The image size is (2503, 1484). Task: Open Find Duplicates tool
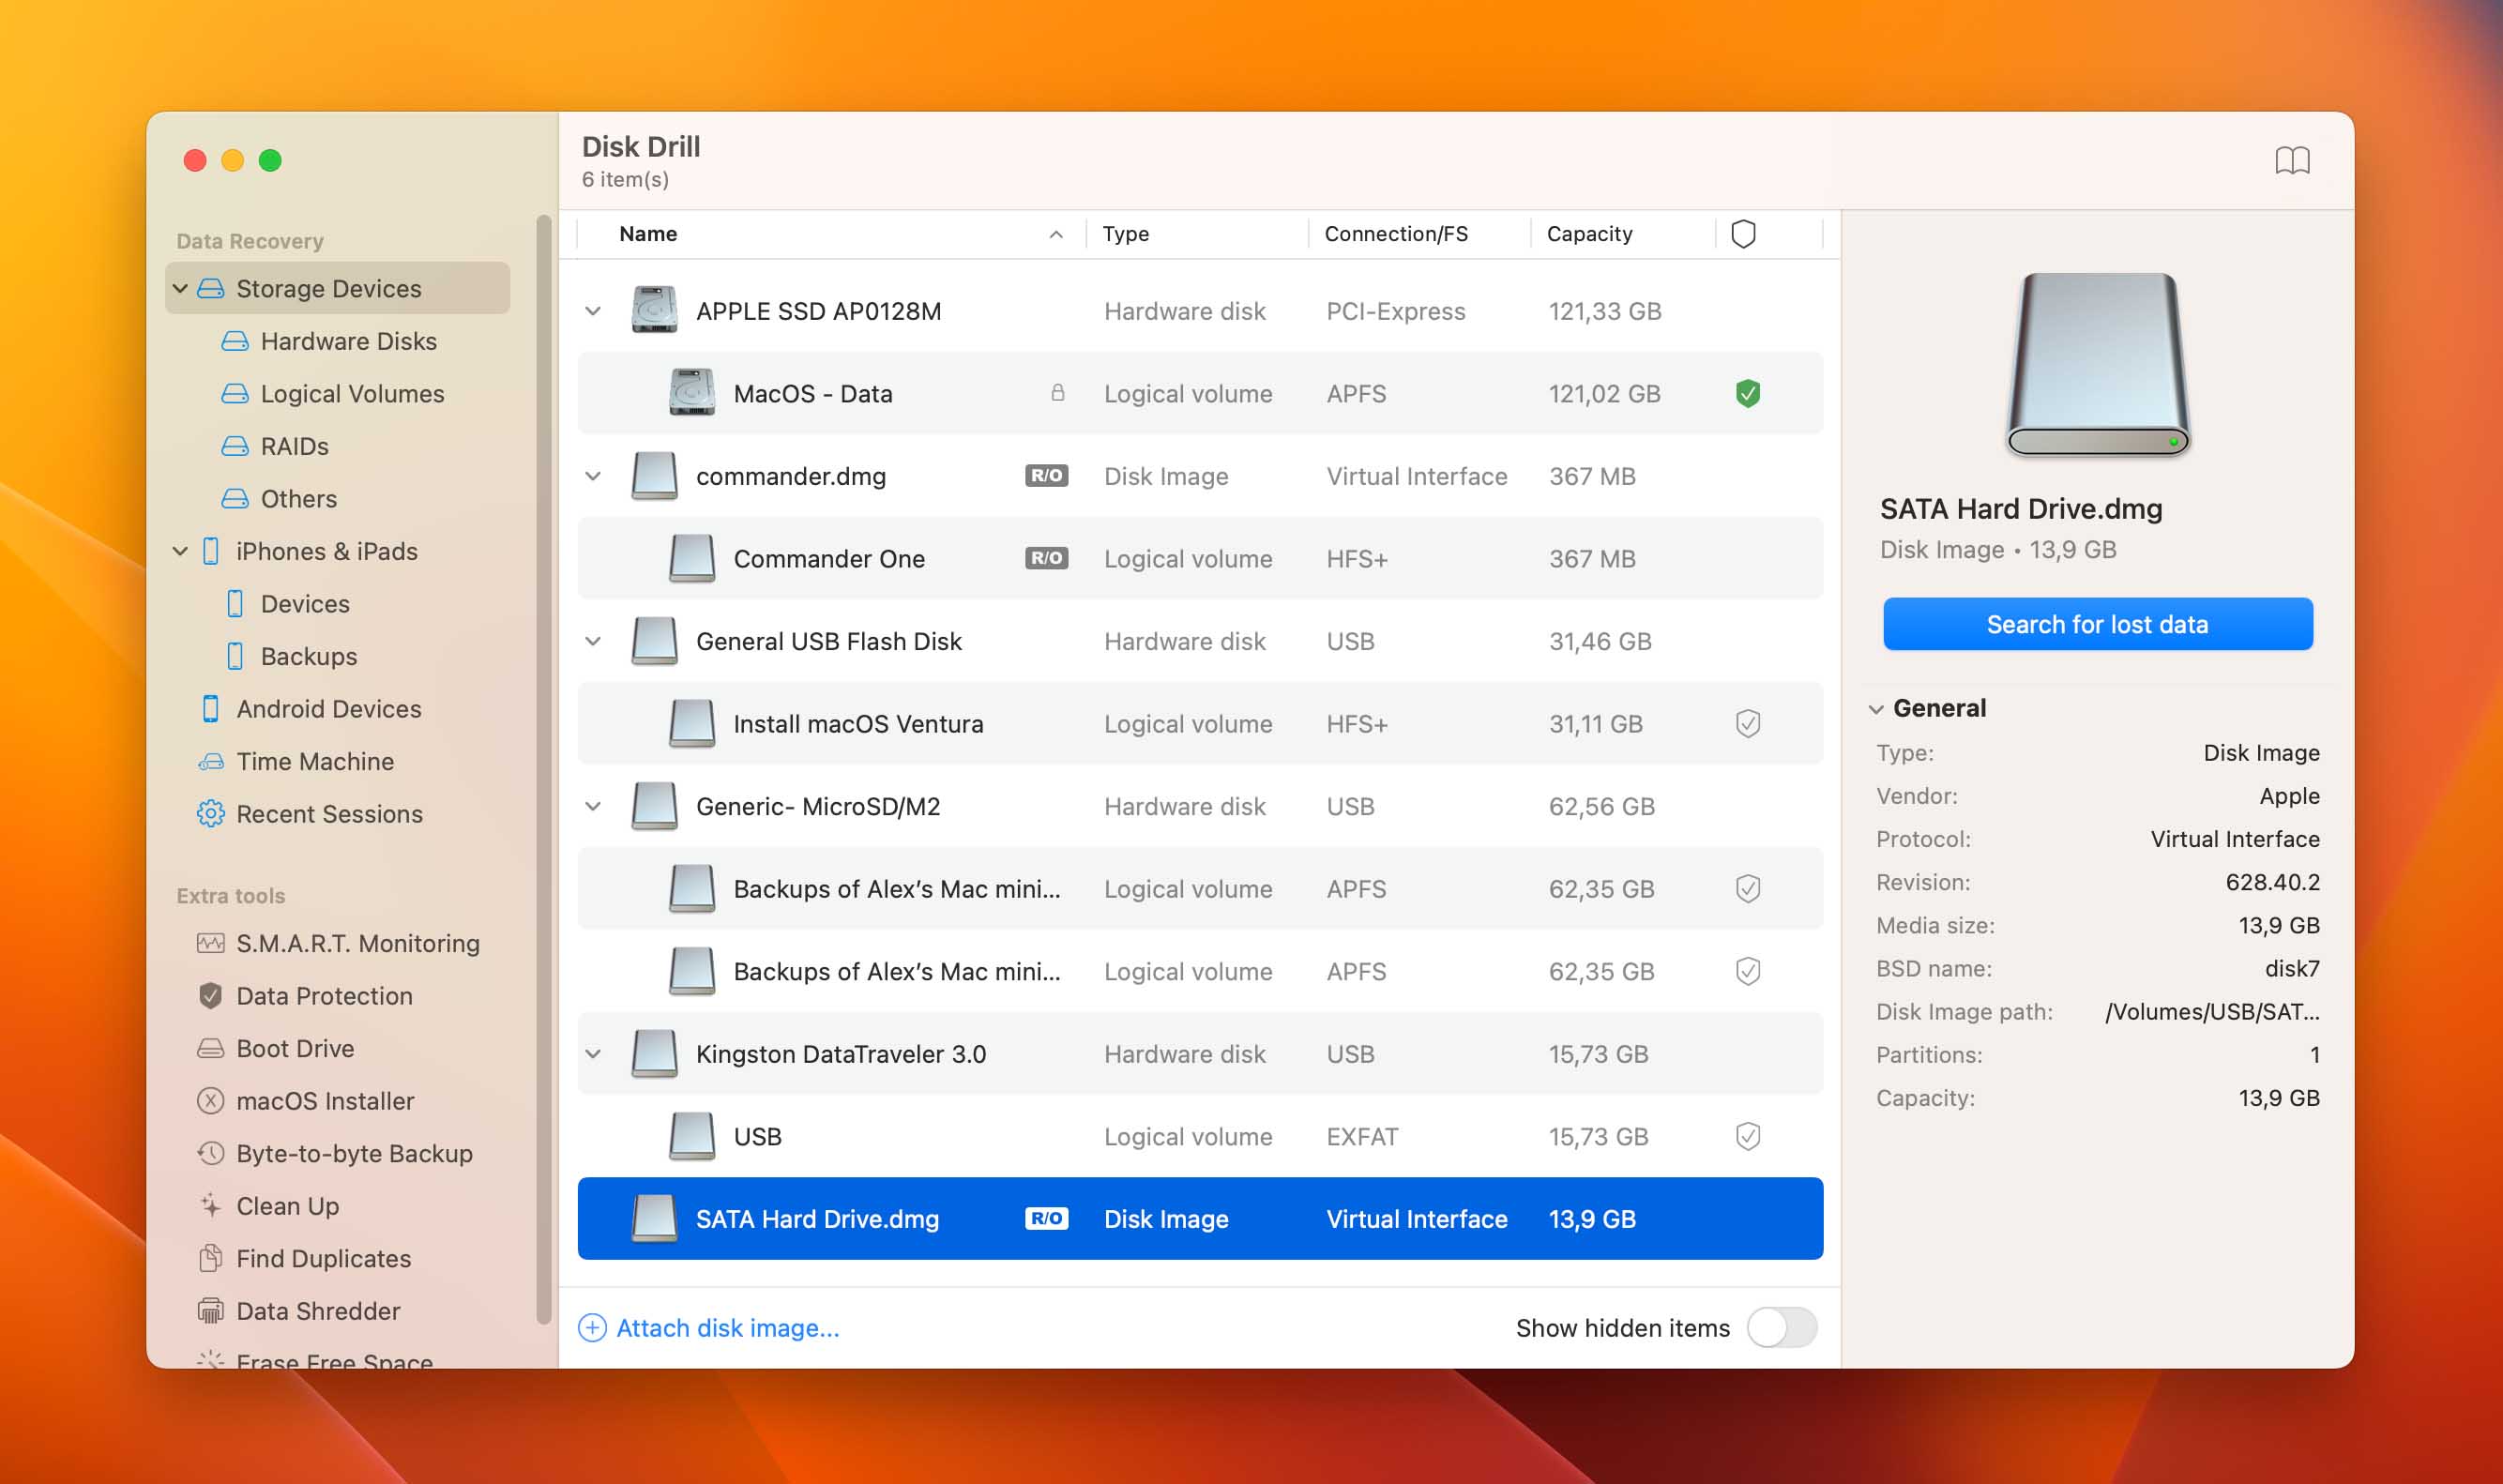(x=304, y=1259)
